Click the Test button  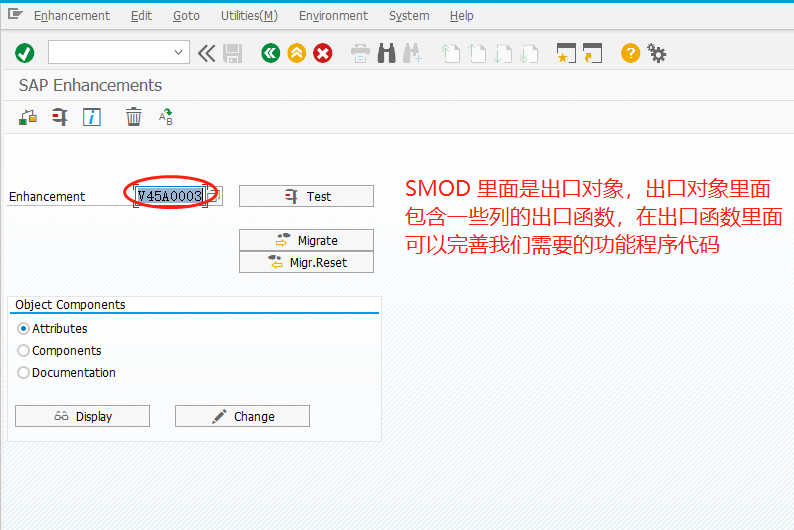[306, 196]
